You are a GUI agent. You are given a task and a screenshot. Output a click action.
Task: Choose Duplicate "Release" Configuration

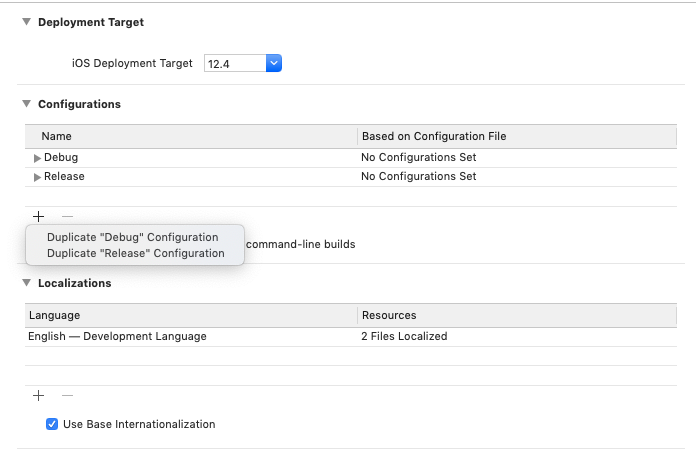click(135, 253)
